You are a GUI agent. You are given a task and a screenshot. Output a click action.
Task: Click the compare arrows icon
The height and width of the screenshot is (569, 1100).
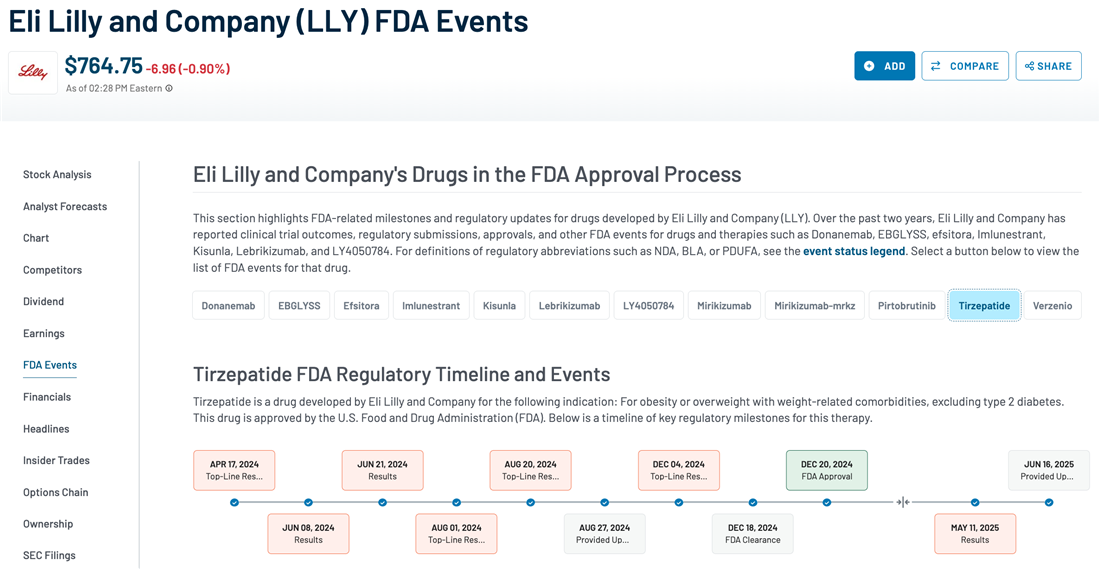coord(936,66)
